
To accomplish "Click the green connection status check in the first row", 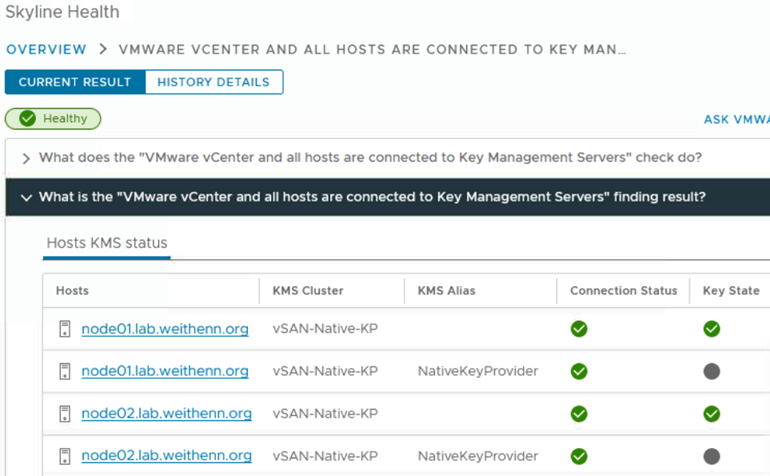I will [x=579, y=329].
